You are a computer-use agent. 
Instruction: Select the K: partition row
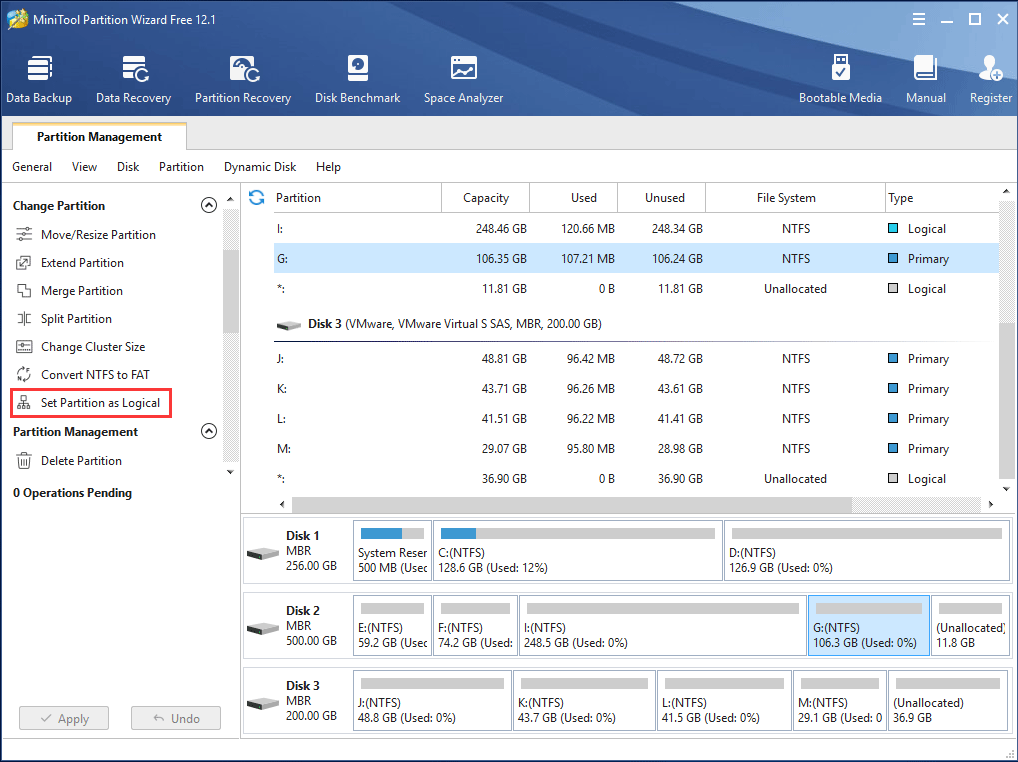(636, 388)
